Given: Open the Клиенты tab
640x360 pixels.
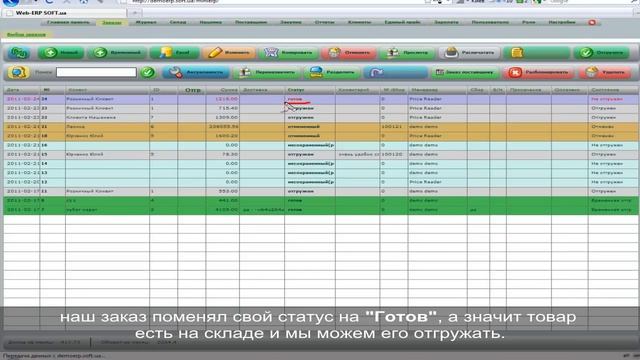Looking at the screenshot, I should tap(360, 22).
